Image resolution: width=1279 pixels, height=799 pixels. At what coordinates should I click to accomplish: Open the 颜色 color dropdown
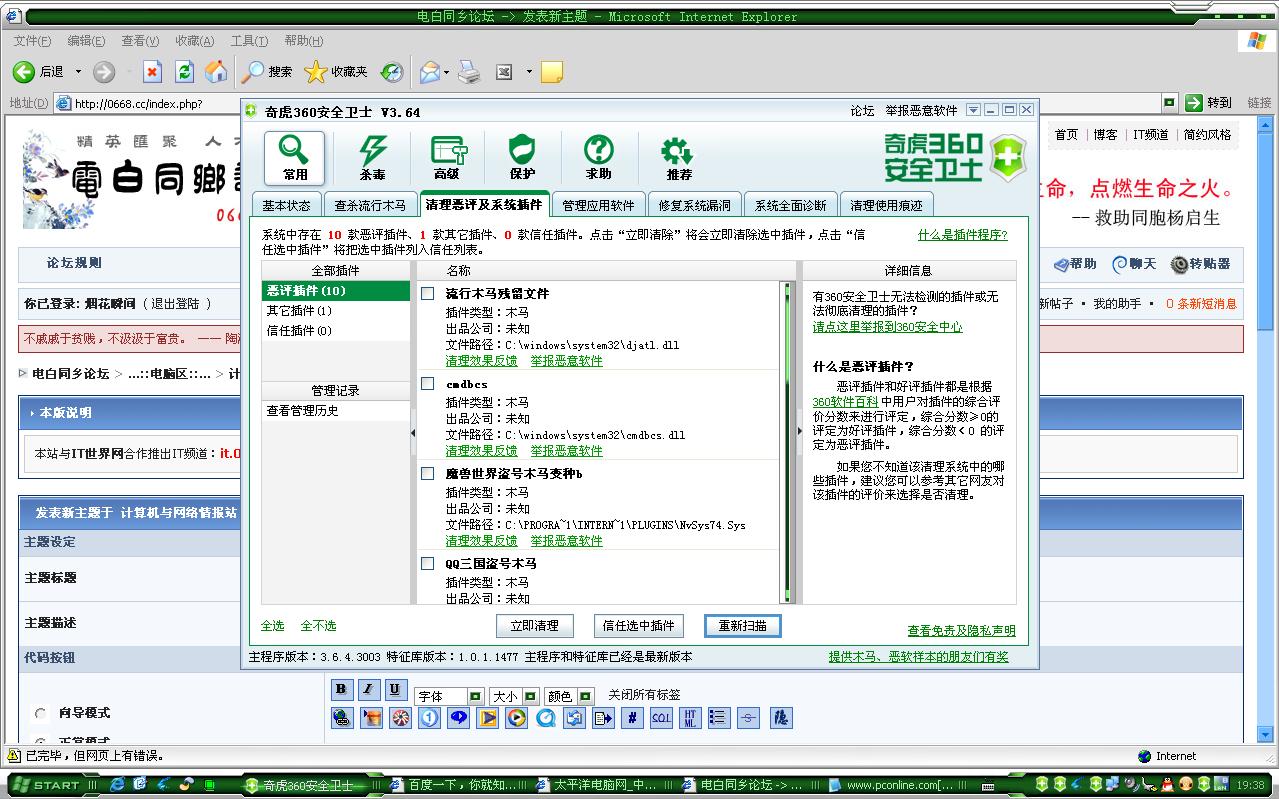585,696
